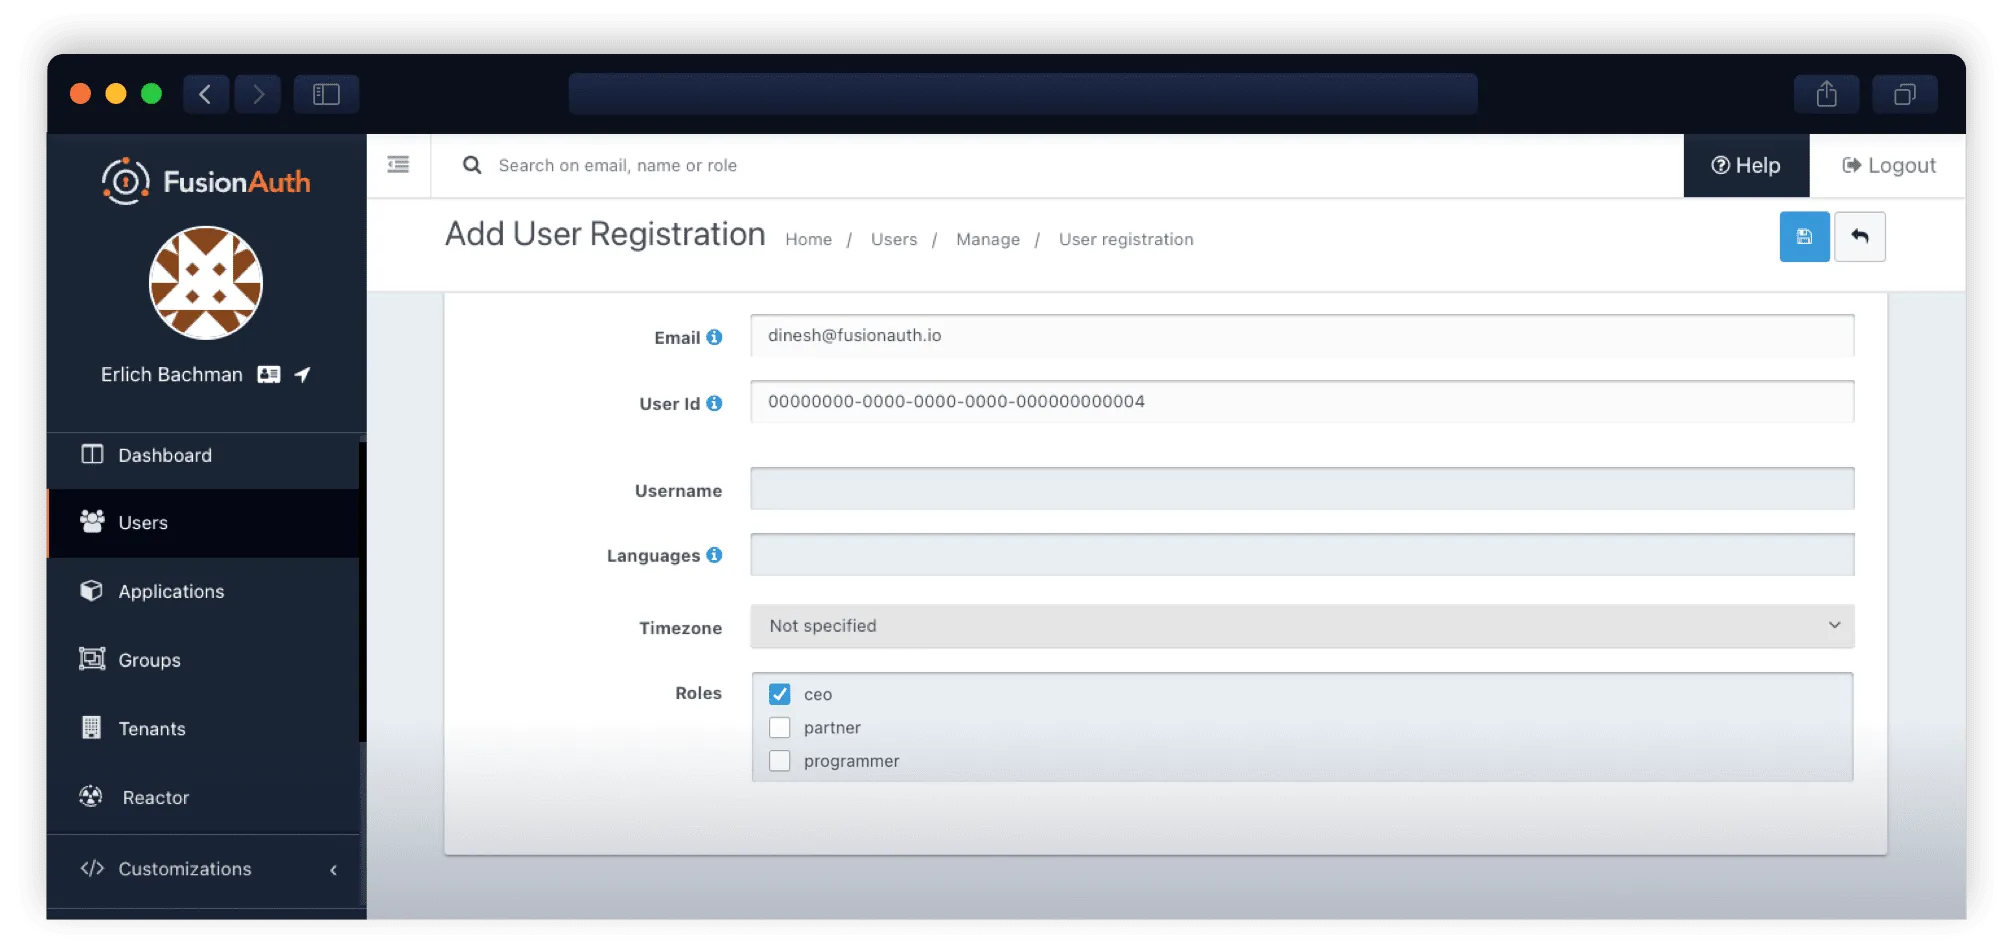2013x944 pixels.
Task: Go back with browser back arrow
Action: tap(206, 94)
